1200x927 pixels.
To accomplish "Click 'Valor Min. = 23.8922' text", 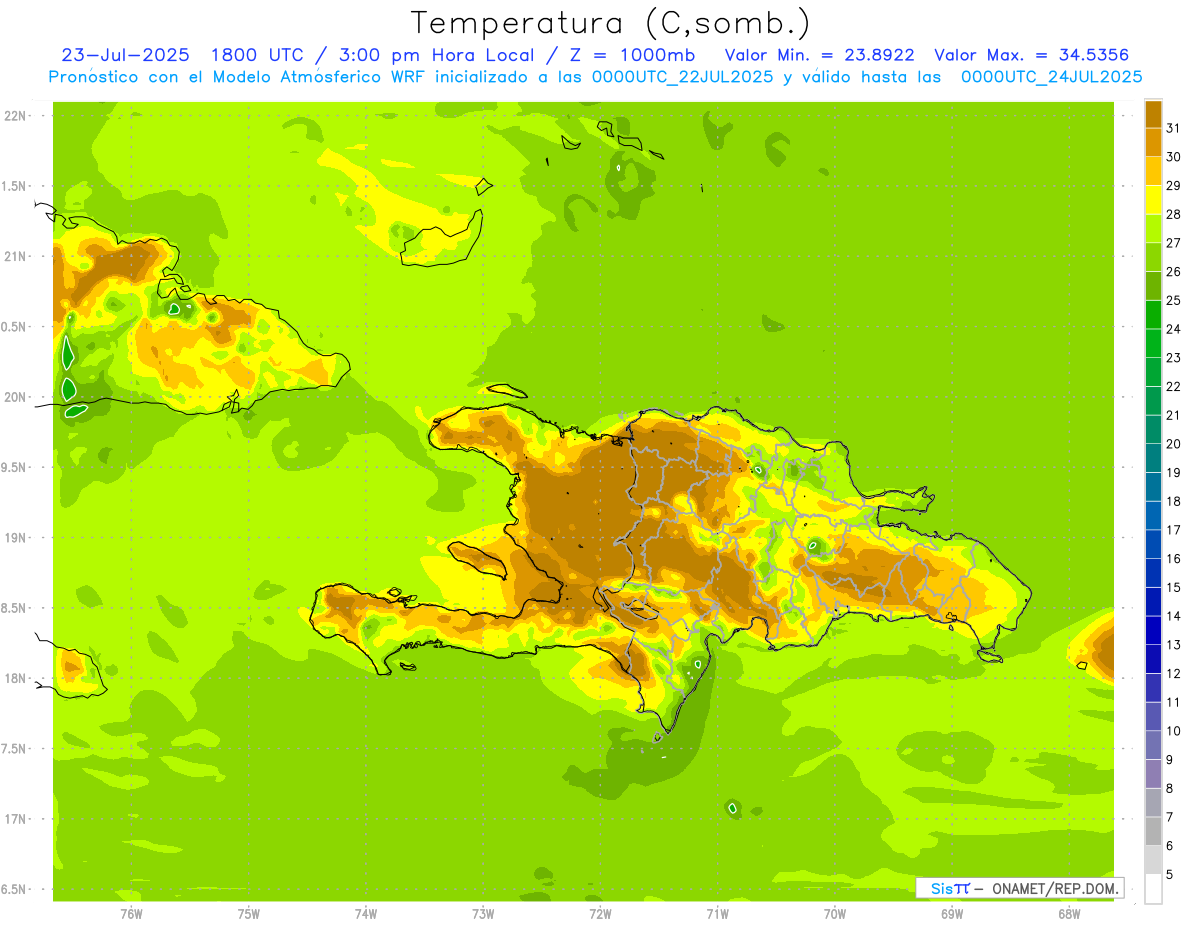I will point(819,55).
